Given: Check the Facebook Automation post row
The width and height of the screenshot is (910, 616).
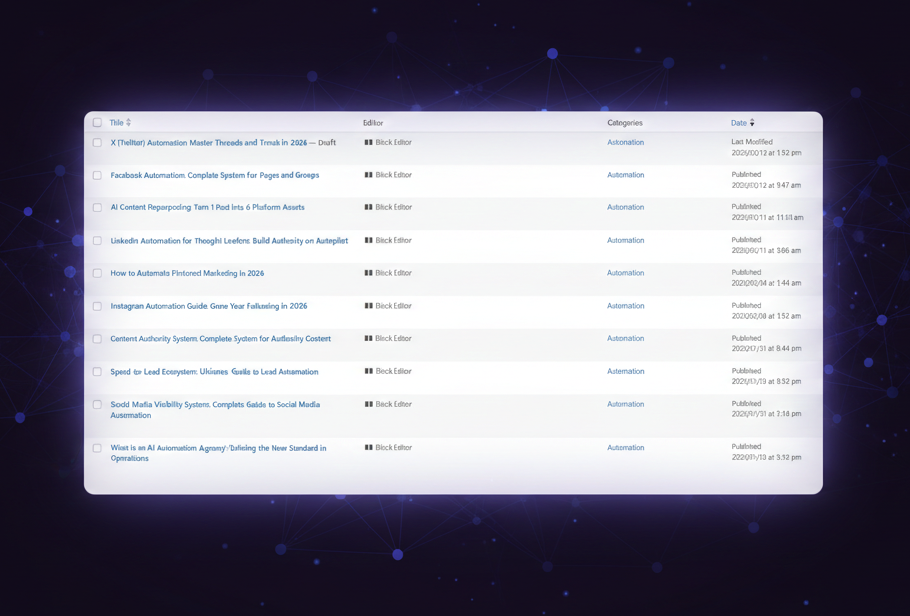Looking at the screenshot, I should pyautogui.click(x=97, y=175).
